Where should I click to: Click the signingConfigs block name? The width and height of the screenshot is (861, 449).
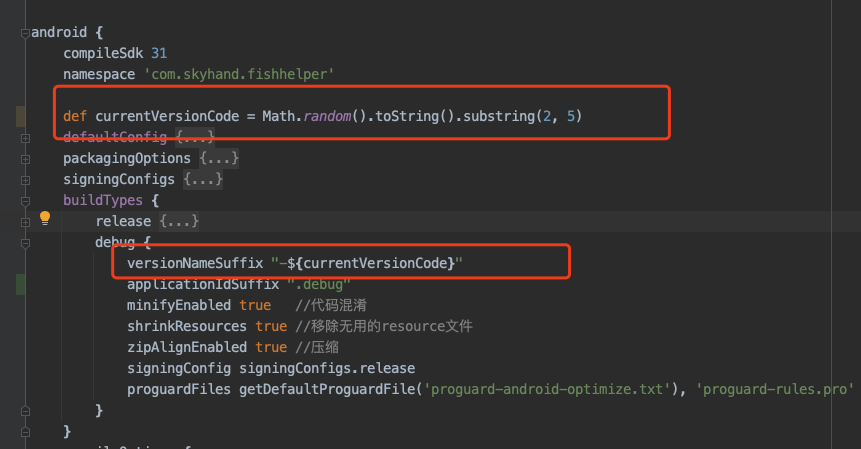[x=119, y=179]
